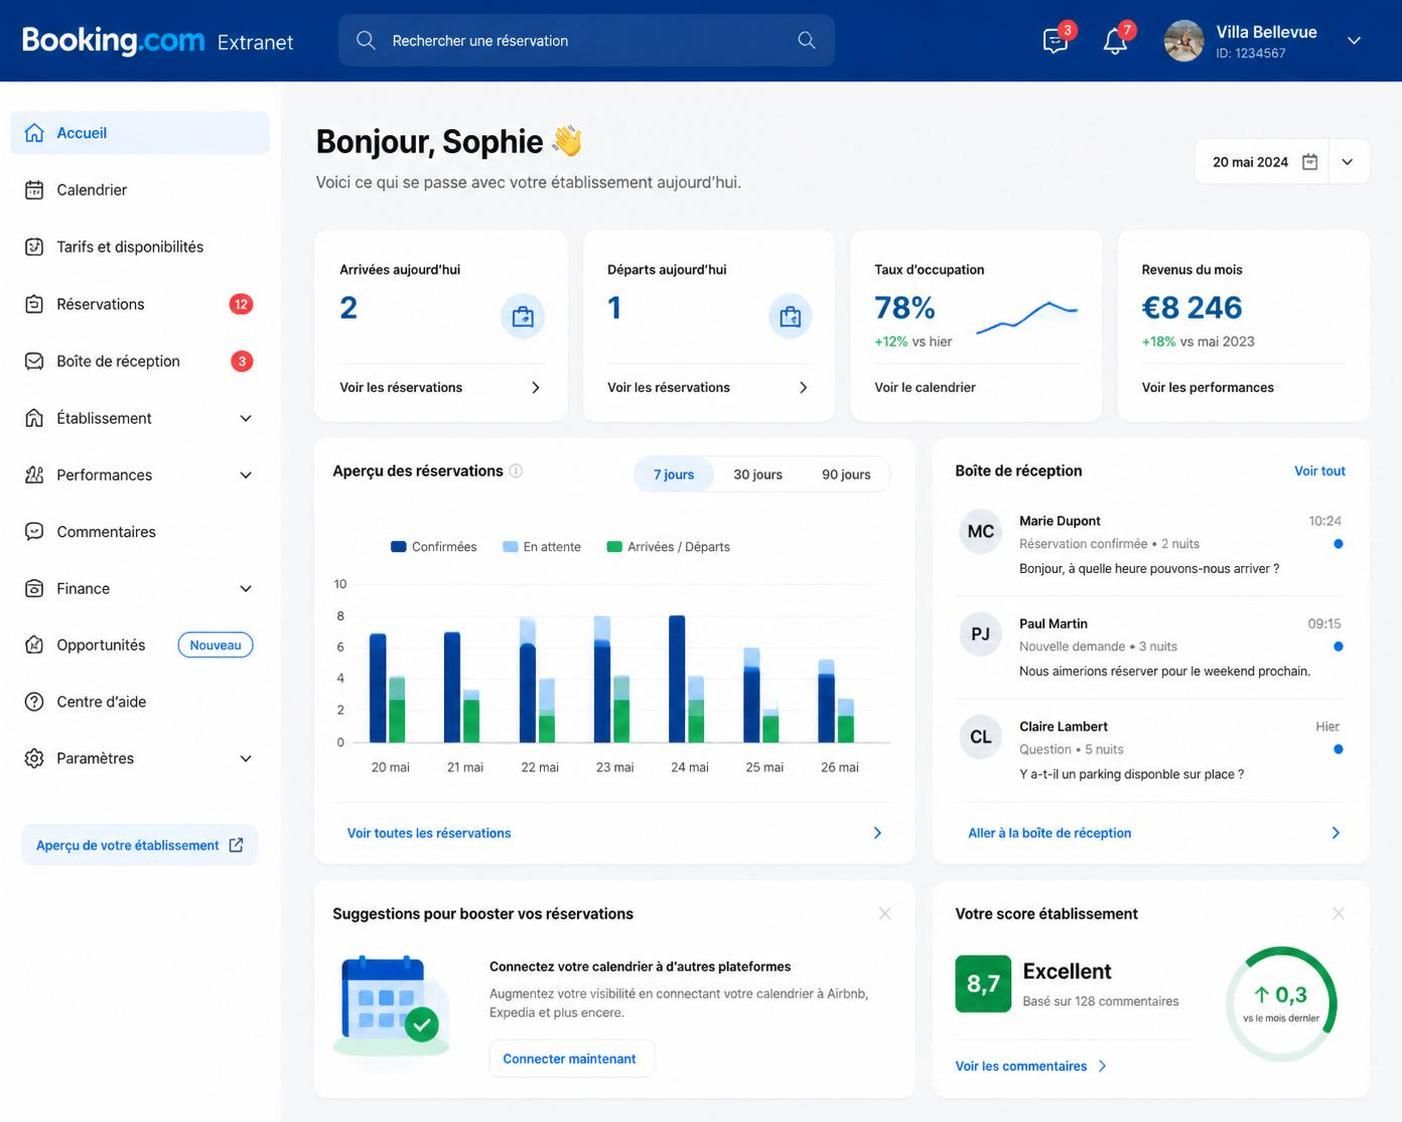The height and width of the screenshot is (1122, 1402).
Task: Click the unread dot on Marie Dupont message
Action: (x=1338, y=544)
